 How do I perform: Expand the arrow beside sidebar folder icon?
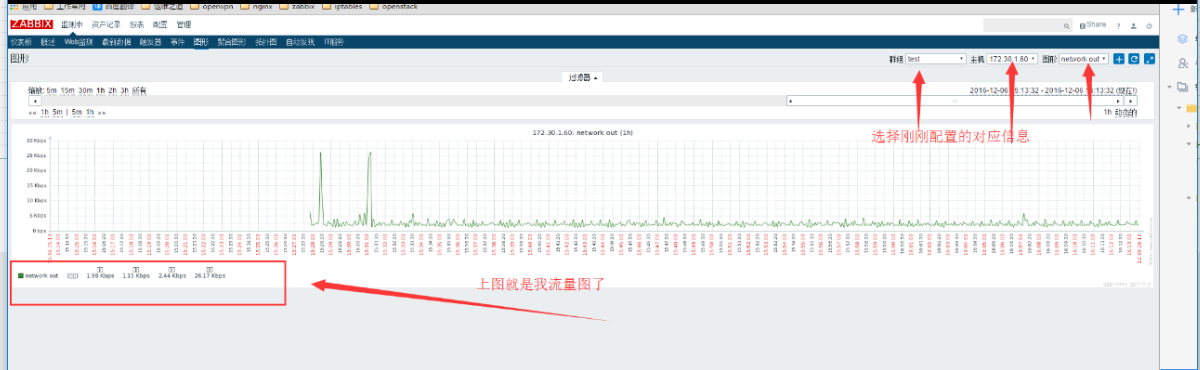(x=1170, y=87)
